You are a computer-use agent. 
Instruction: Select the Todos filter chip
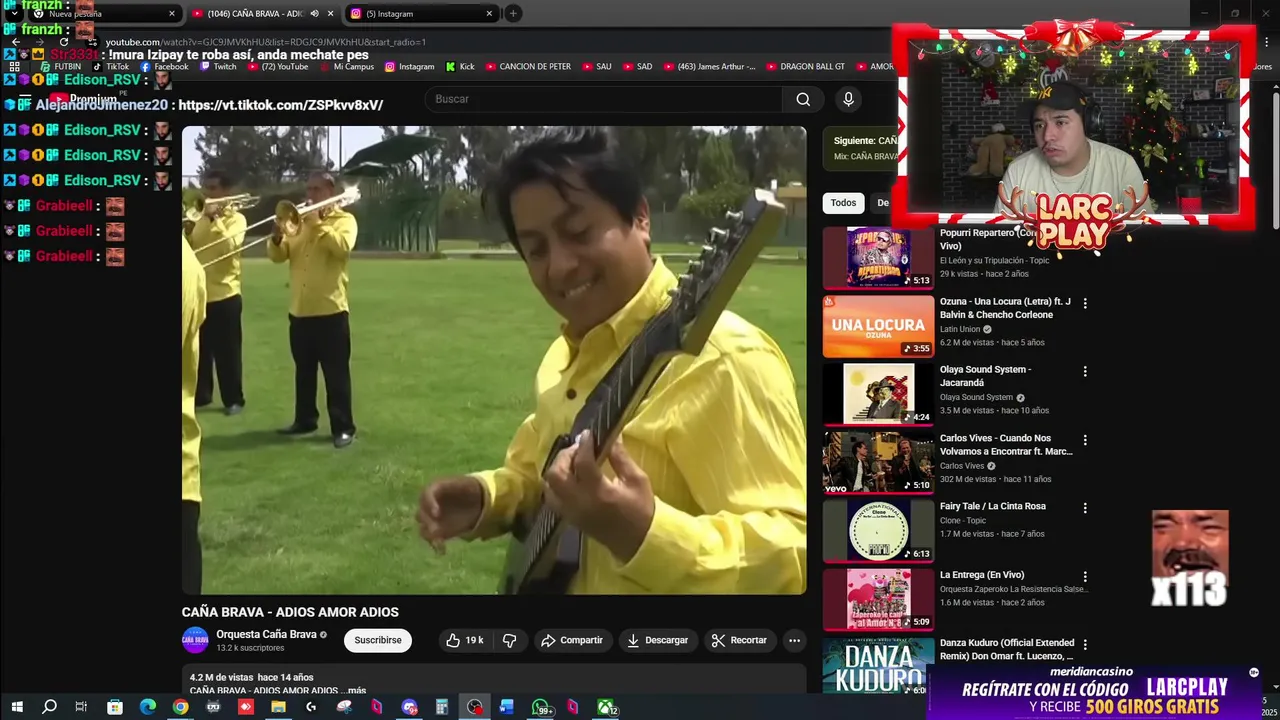point(843,203)
